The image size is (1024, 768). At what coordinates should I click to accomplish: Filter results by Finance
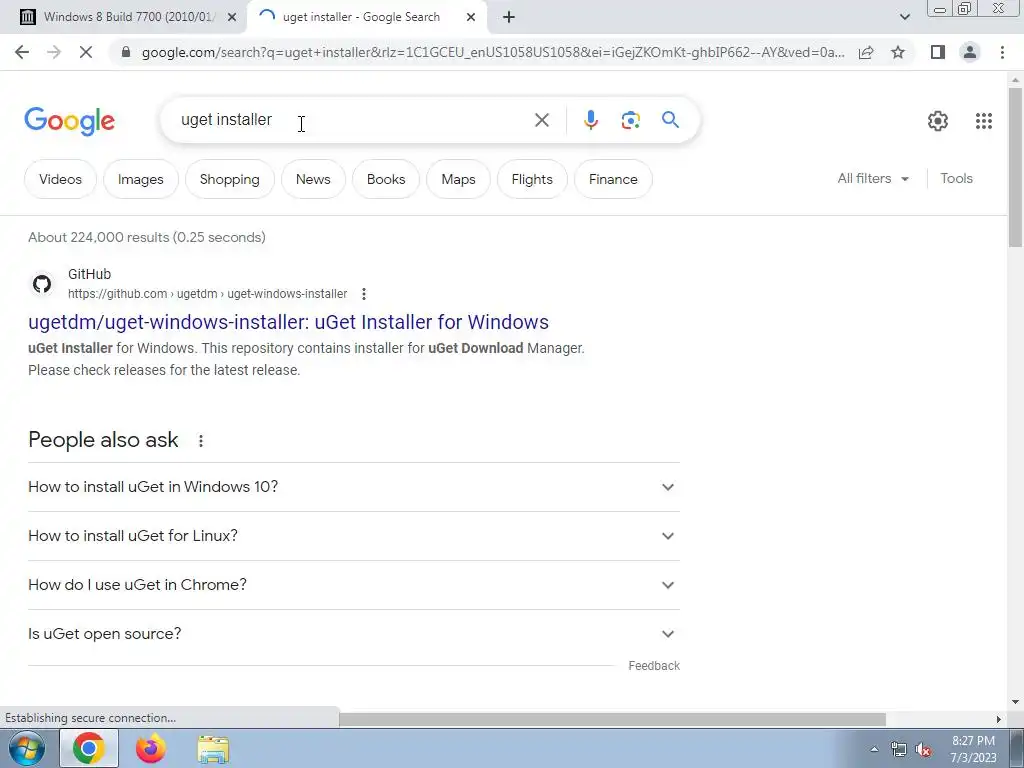click(x=613, y=179)
